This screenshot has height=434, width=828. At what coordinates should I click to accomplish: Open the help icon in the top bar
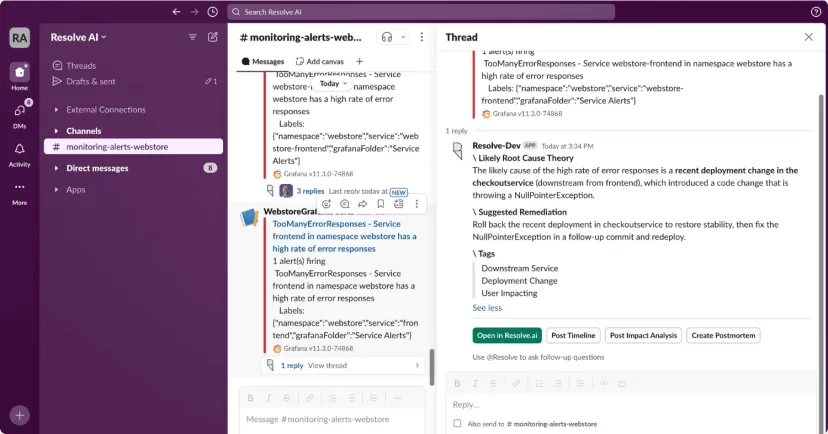click(816, 12)
